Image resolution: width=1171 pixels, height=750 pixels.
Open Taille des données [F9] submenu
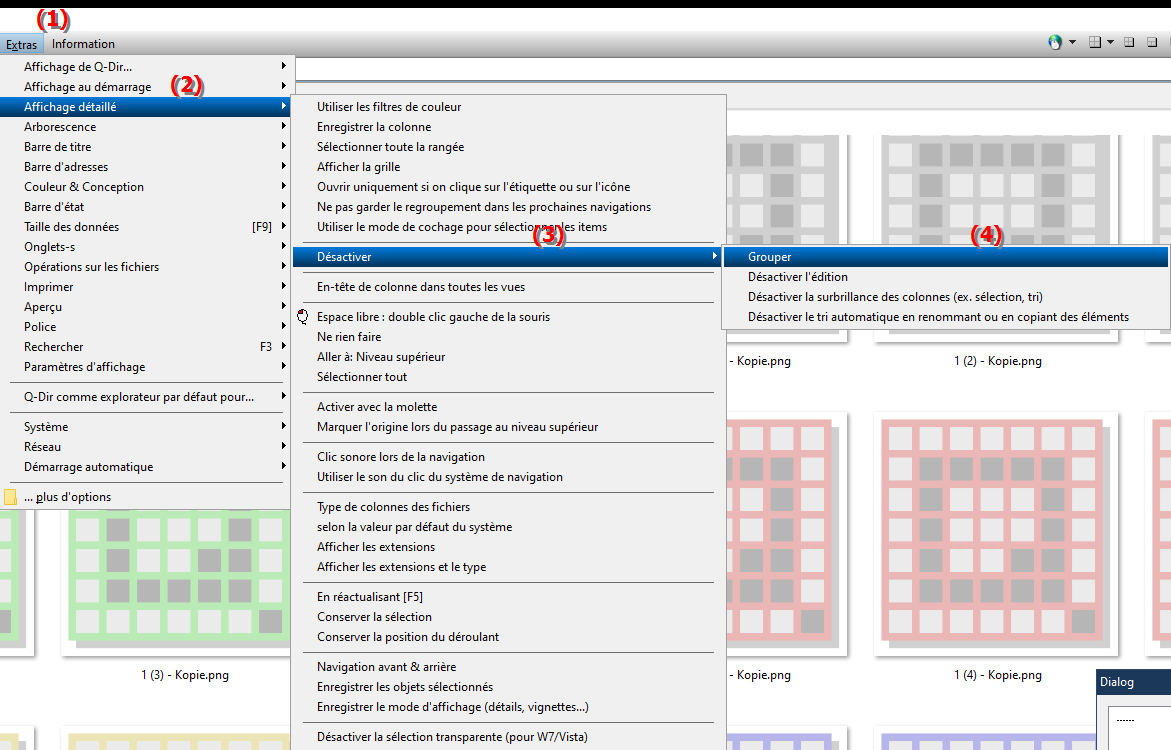(x=145, y=227)
